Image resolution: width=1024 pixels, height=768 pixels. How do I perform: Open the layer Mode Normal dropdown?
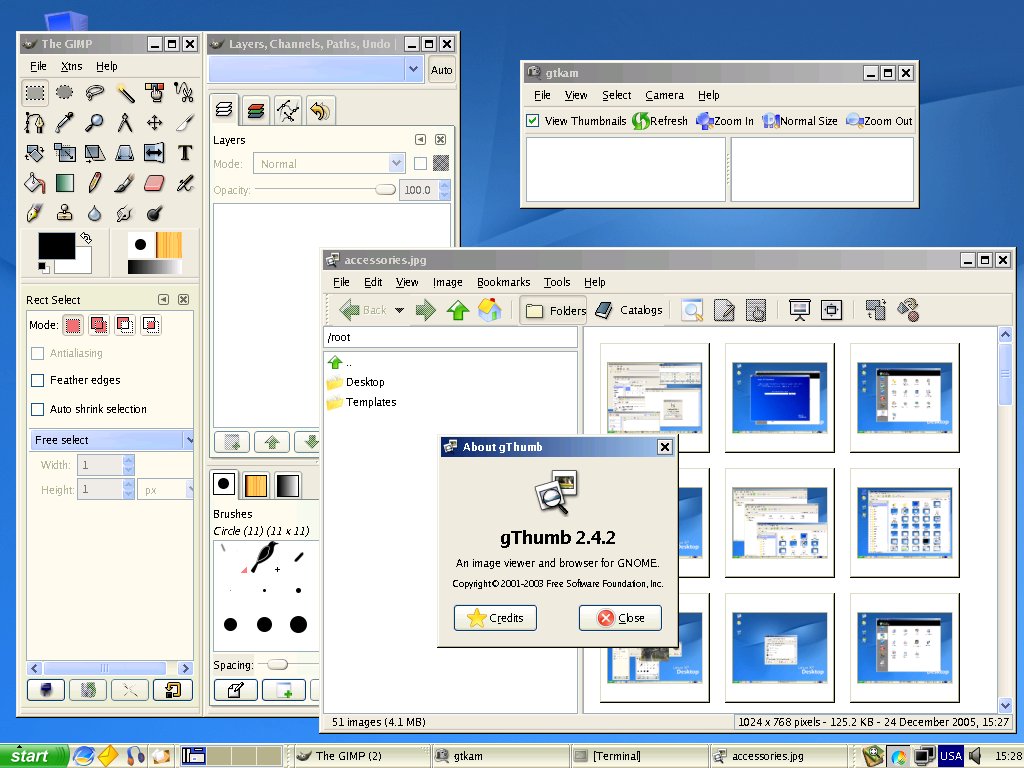tap(329, 163)
